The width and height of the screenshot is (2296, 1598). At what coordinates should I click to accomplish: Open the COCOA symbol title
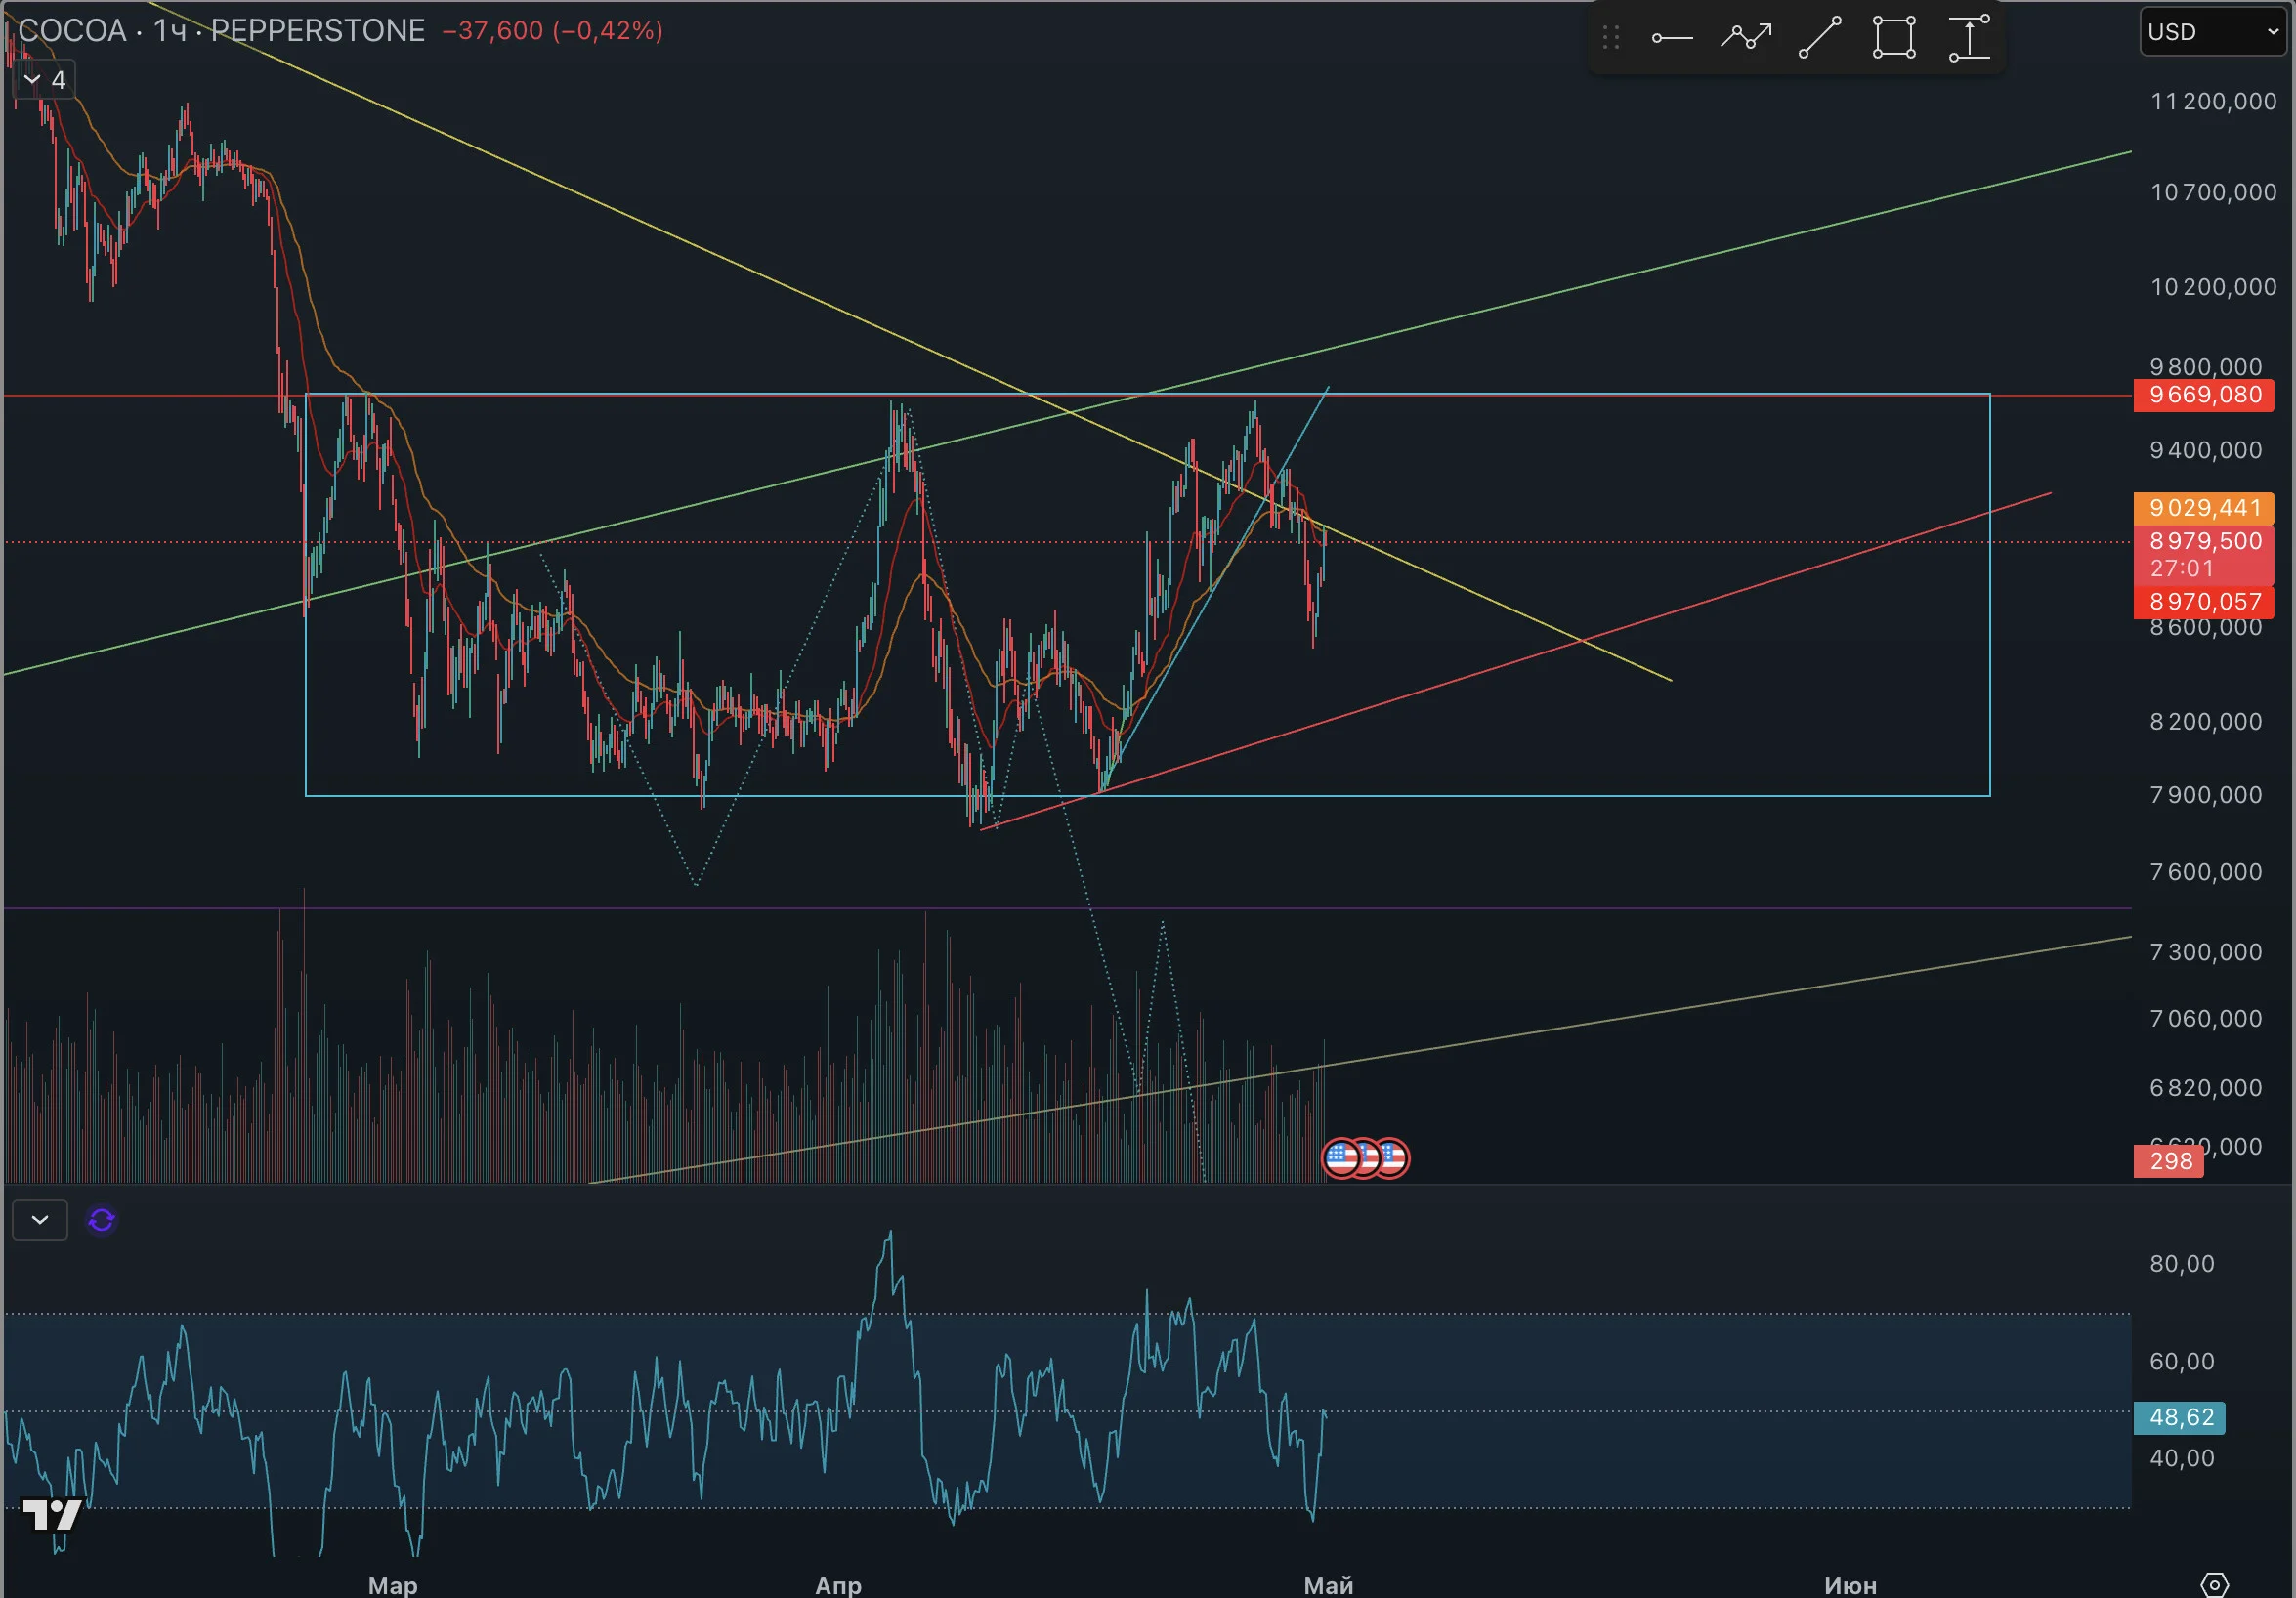point(222,31)
